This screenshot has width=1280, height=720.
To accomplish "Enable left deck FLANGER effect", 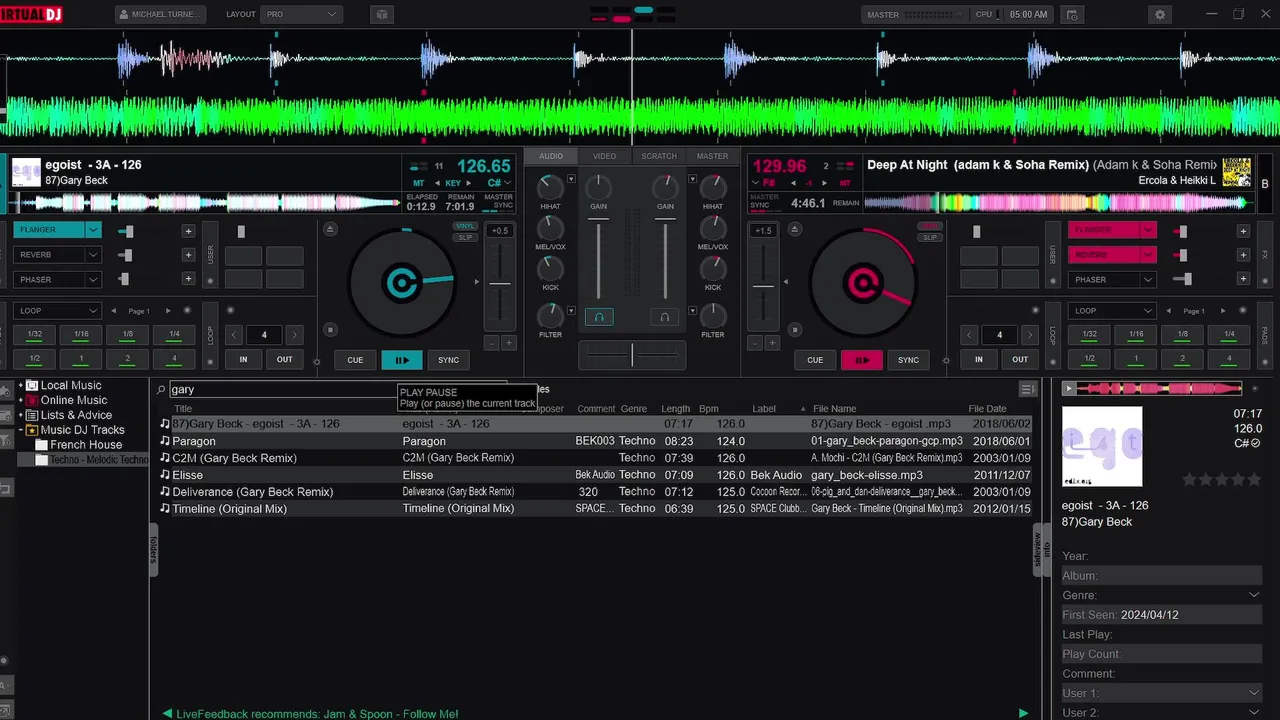I will pos(48,230).
